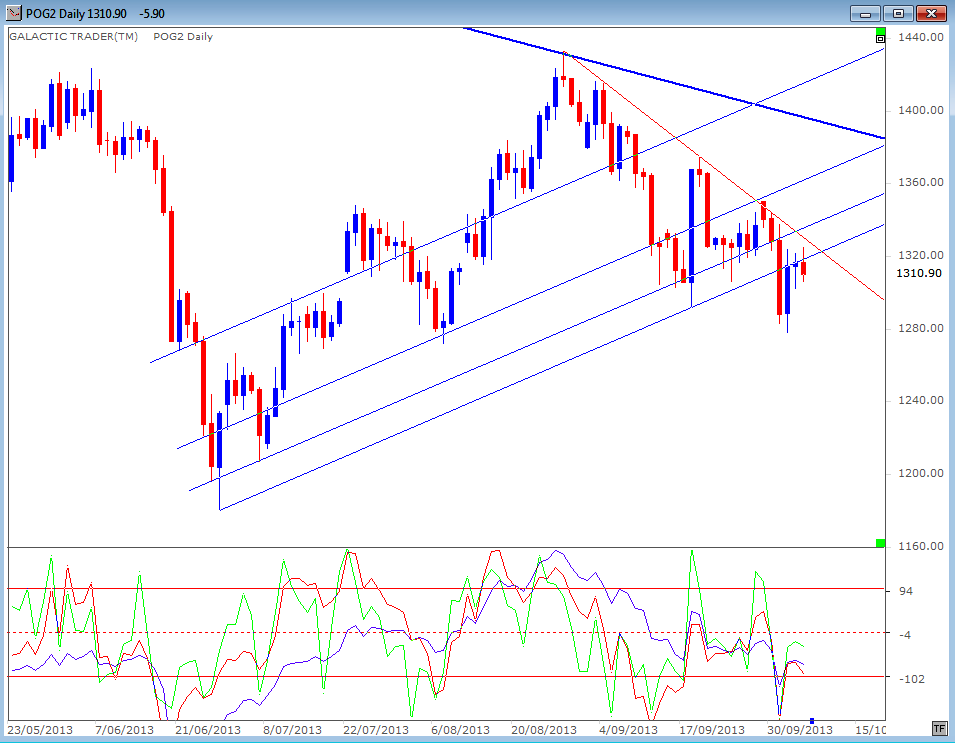
Task: Click the 1400.00 price axis label
Action: coord(921,110)
